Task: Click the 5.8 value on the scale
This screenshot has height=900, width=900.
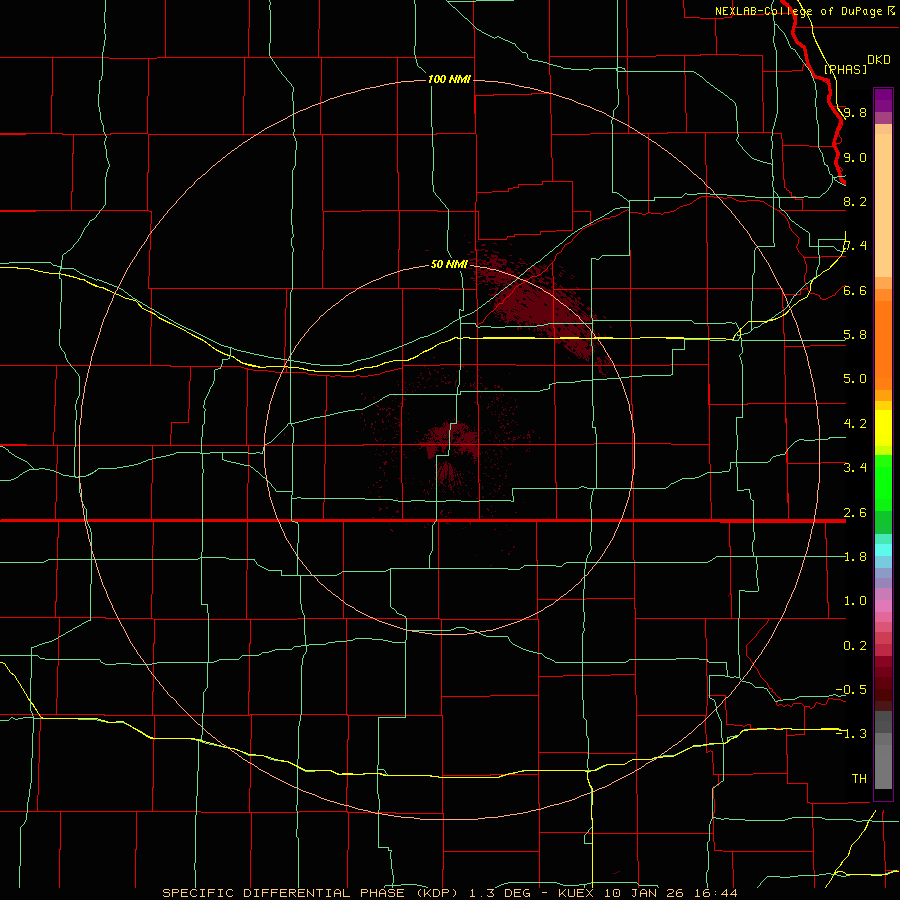Action: (x=855, y=335)
